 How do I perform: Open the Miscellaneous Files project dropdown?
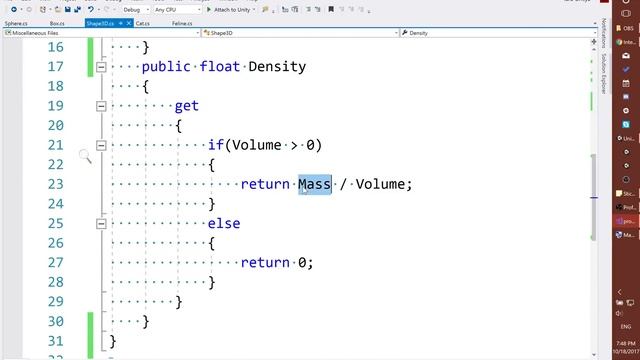(x=102, y=33)
